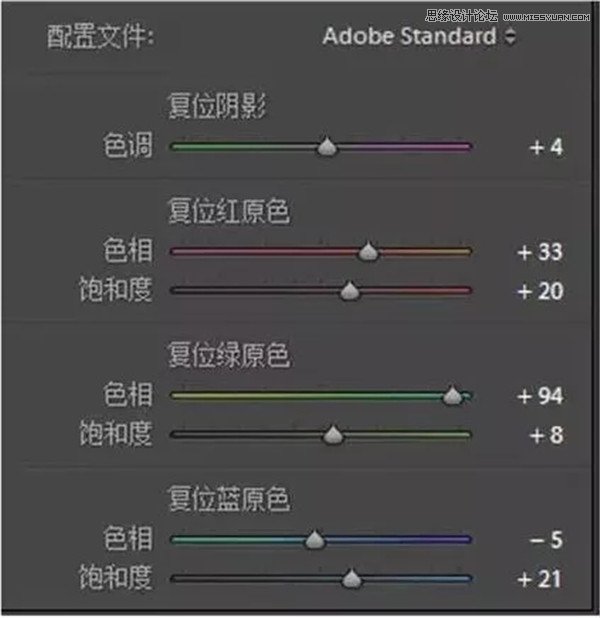
Task: Click the 配置文件 profile label
Action: [x=100, y=38]
